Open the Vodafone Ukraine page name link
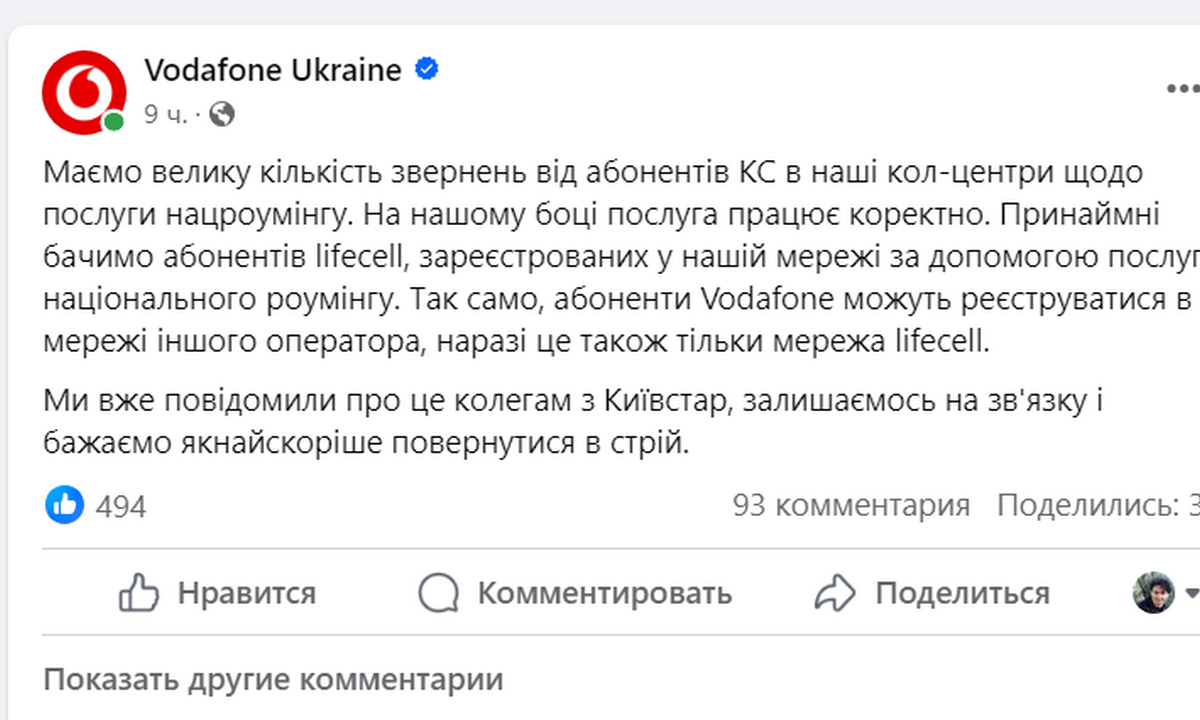The image size is (1200, 720). (x=273, y=70)
